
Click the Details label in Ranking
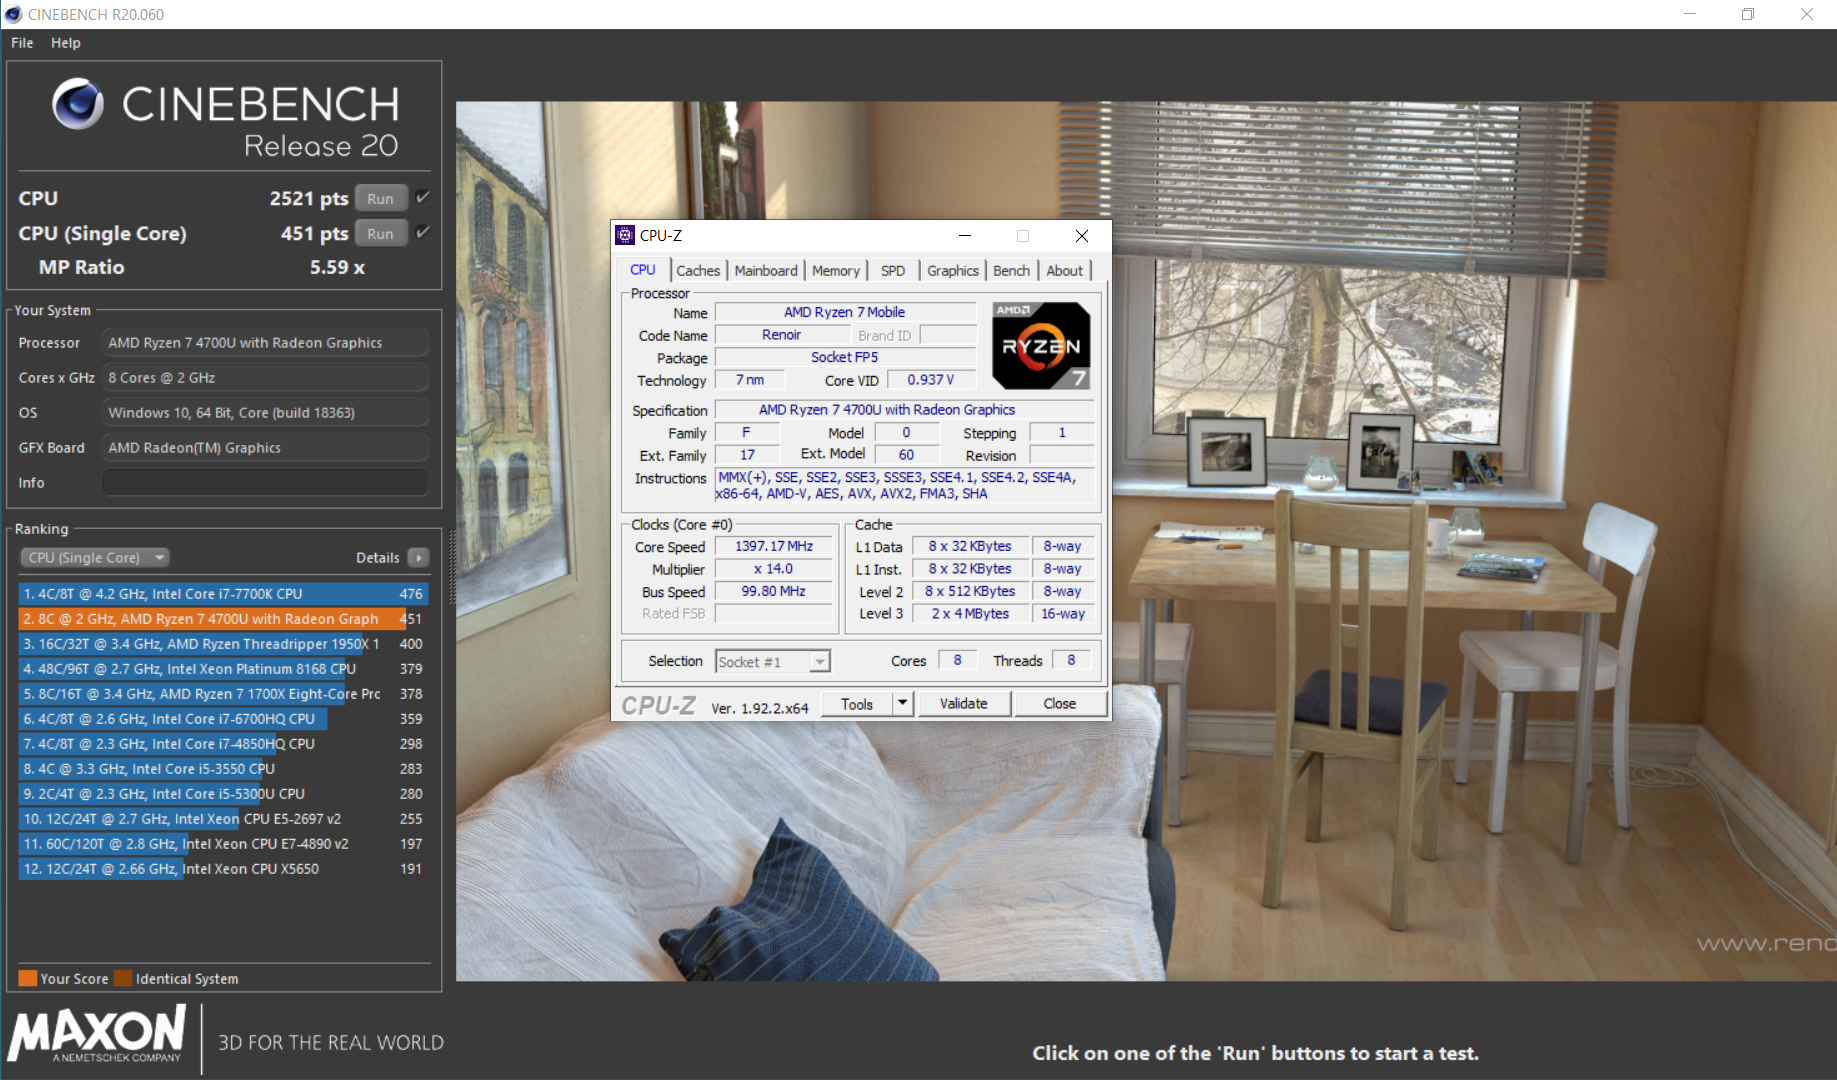coord(377,558)
